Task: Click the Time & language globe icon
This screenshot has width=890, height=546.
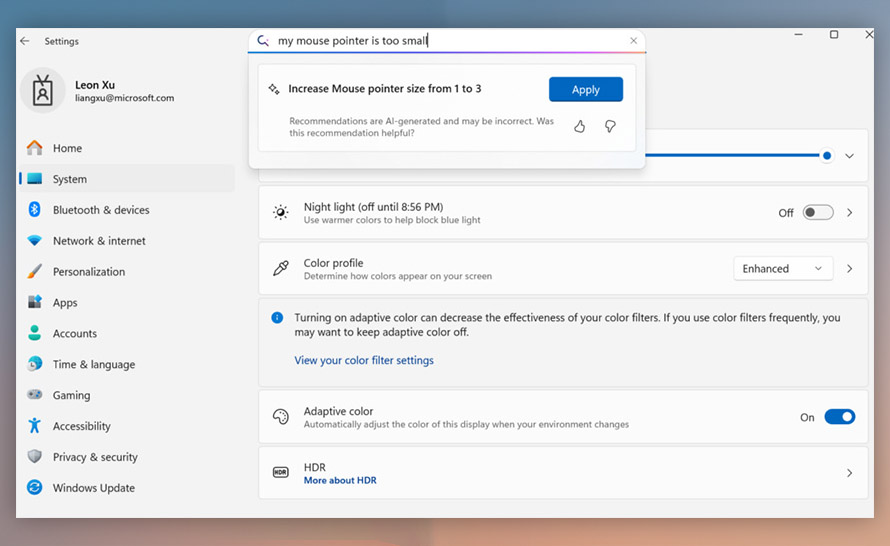Action: point(35,364)
